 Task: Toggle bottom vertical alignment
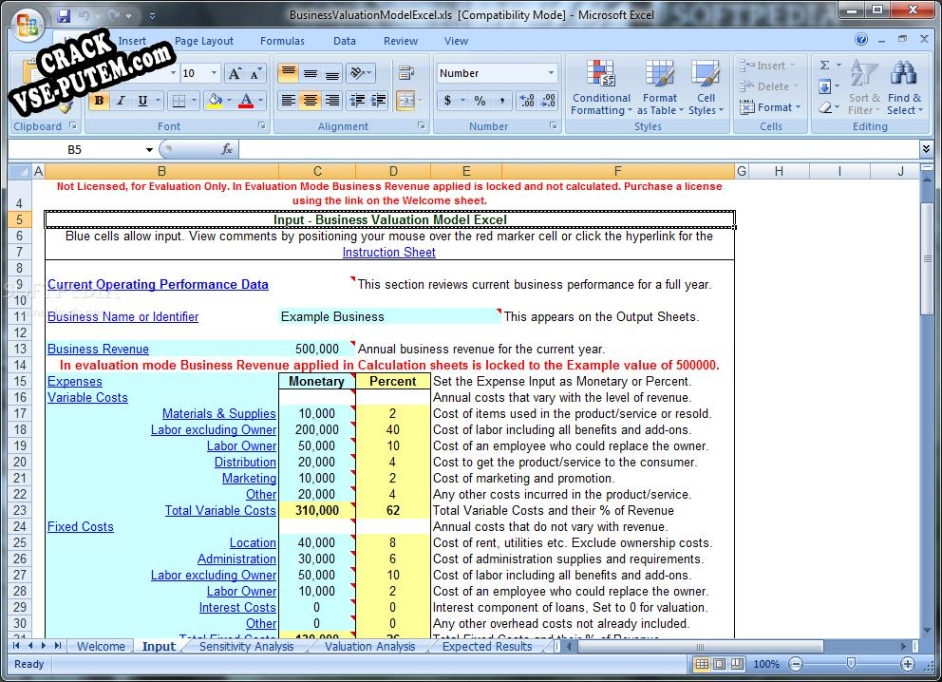tap(332, 73)
